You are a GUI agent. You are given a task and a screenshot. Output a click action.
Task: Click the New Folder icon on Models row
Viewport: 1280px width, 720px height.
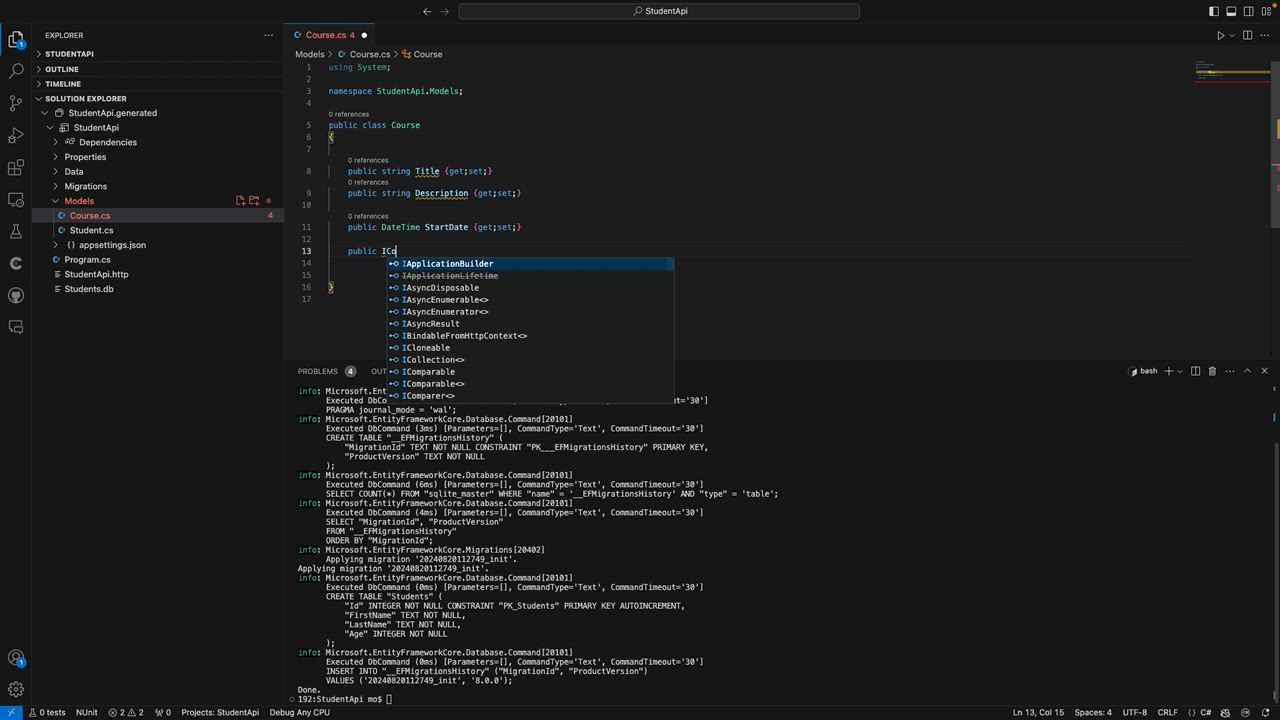point(254,201)
